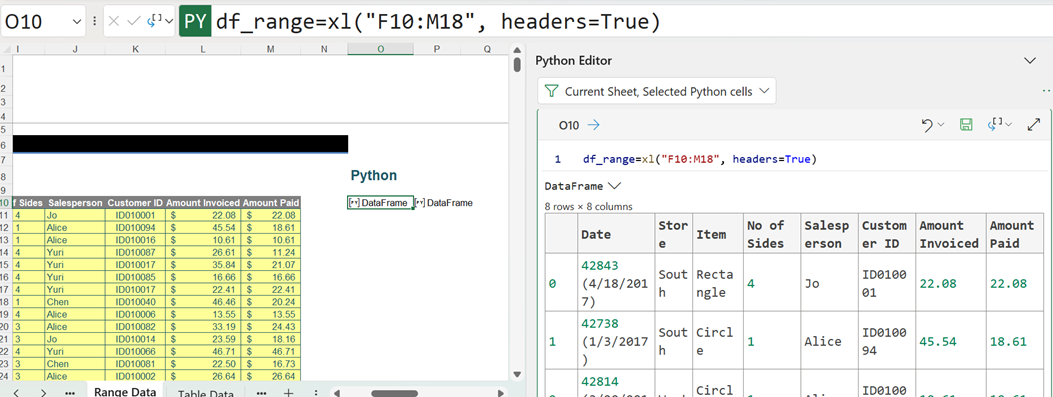
Task: Open the Python Editor more options ellipsis
Action: click(x=1046, y=91)
